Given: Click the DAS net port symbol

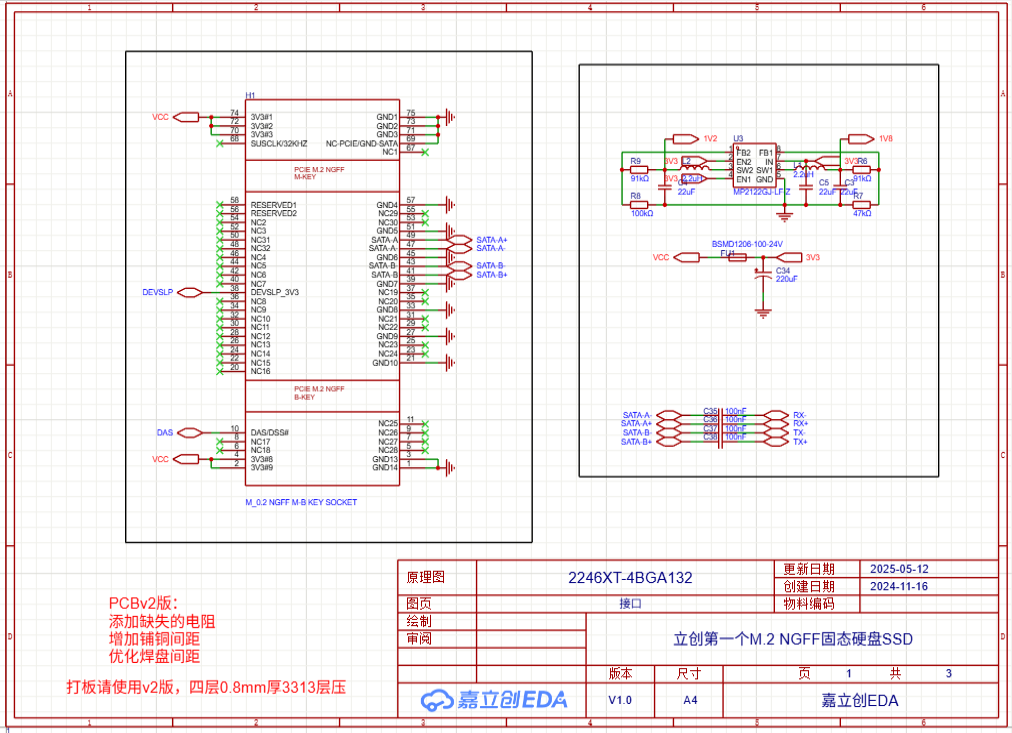Looking at the screenshot, I should [188, 433].
